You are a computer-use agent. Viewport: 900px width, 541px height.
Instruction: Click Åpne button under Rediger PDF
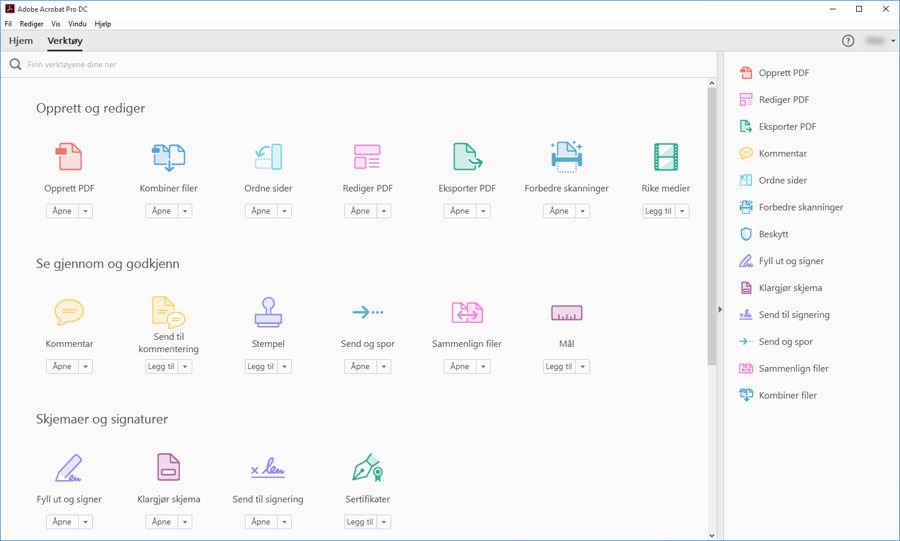point(360,211)
